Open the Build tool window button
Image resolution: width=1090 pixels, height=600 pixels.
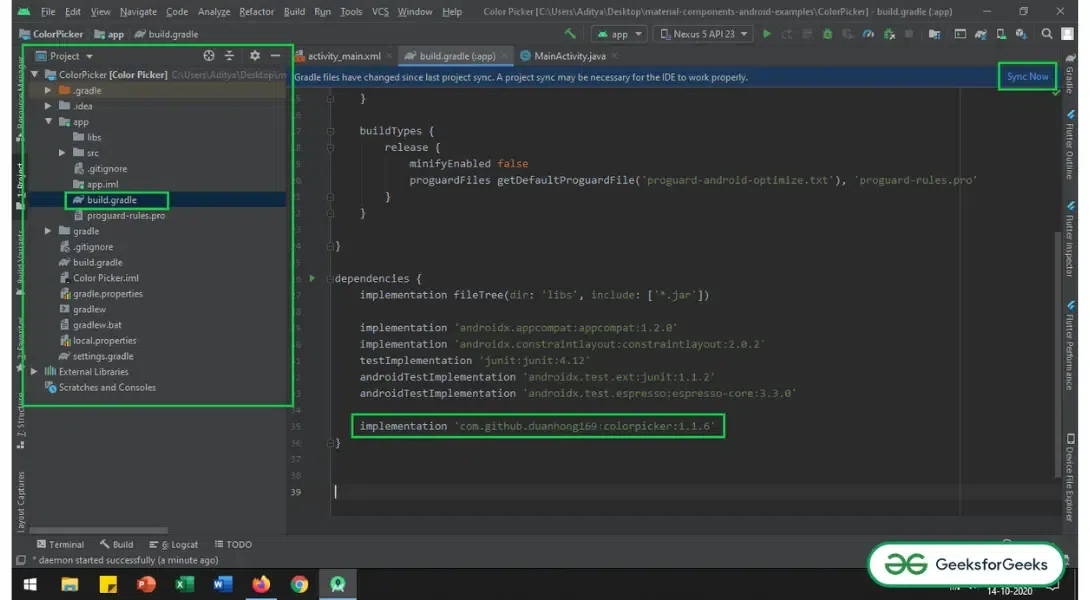116,544
